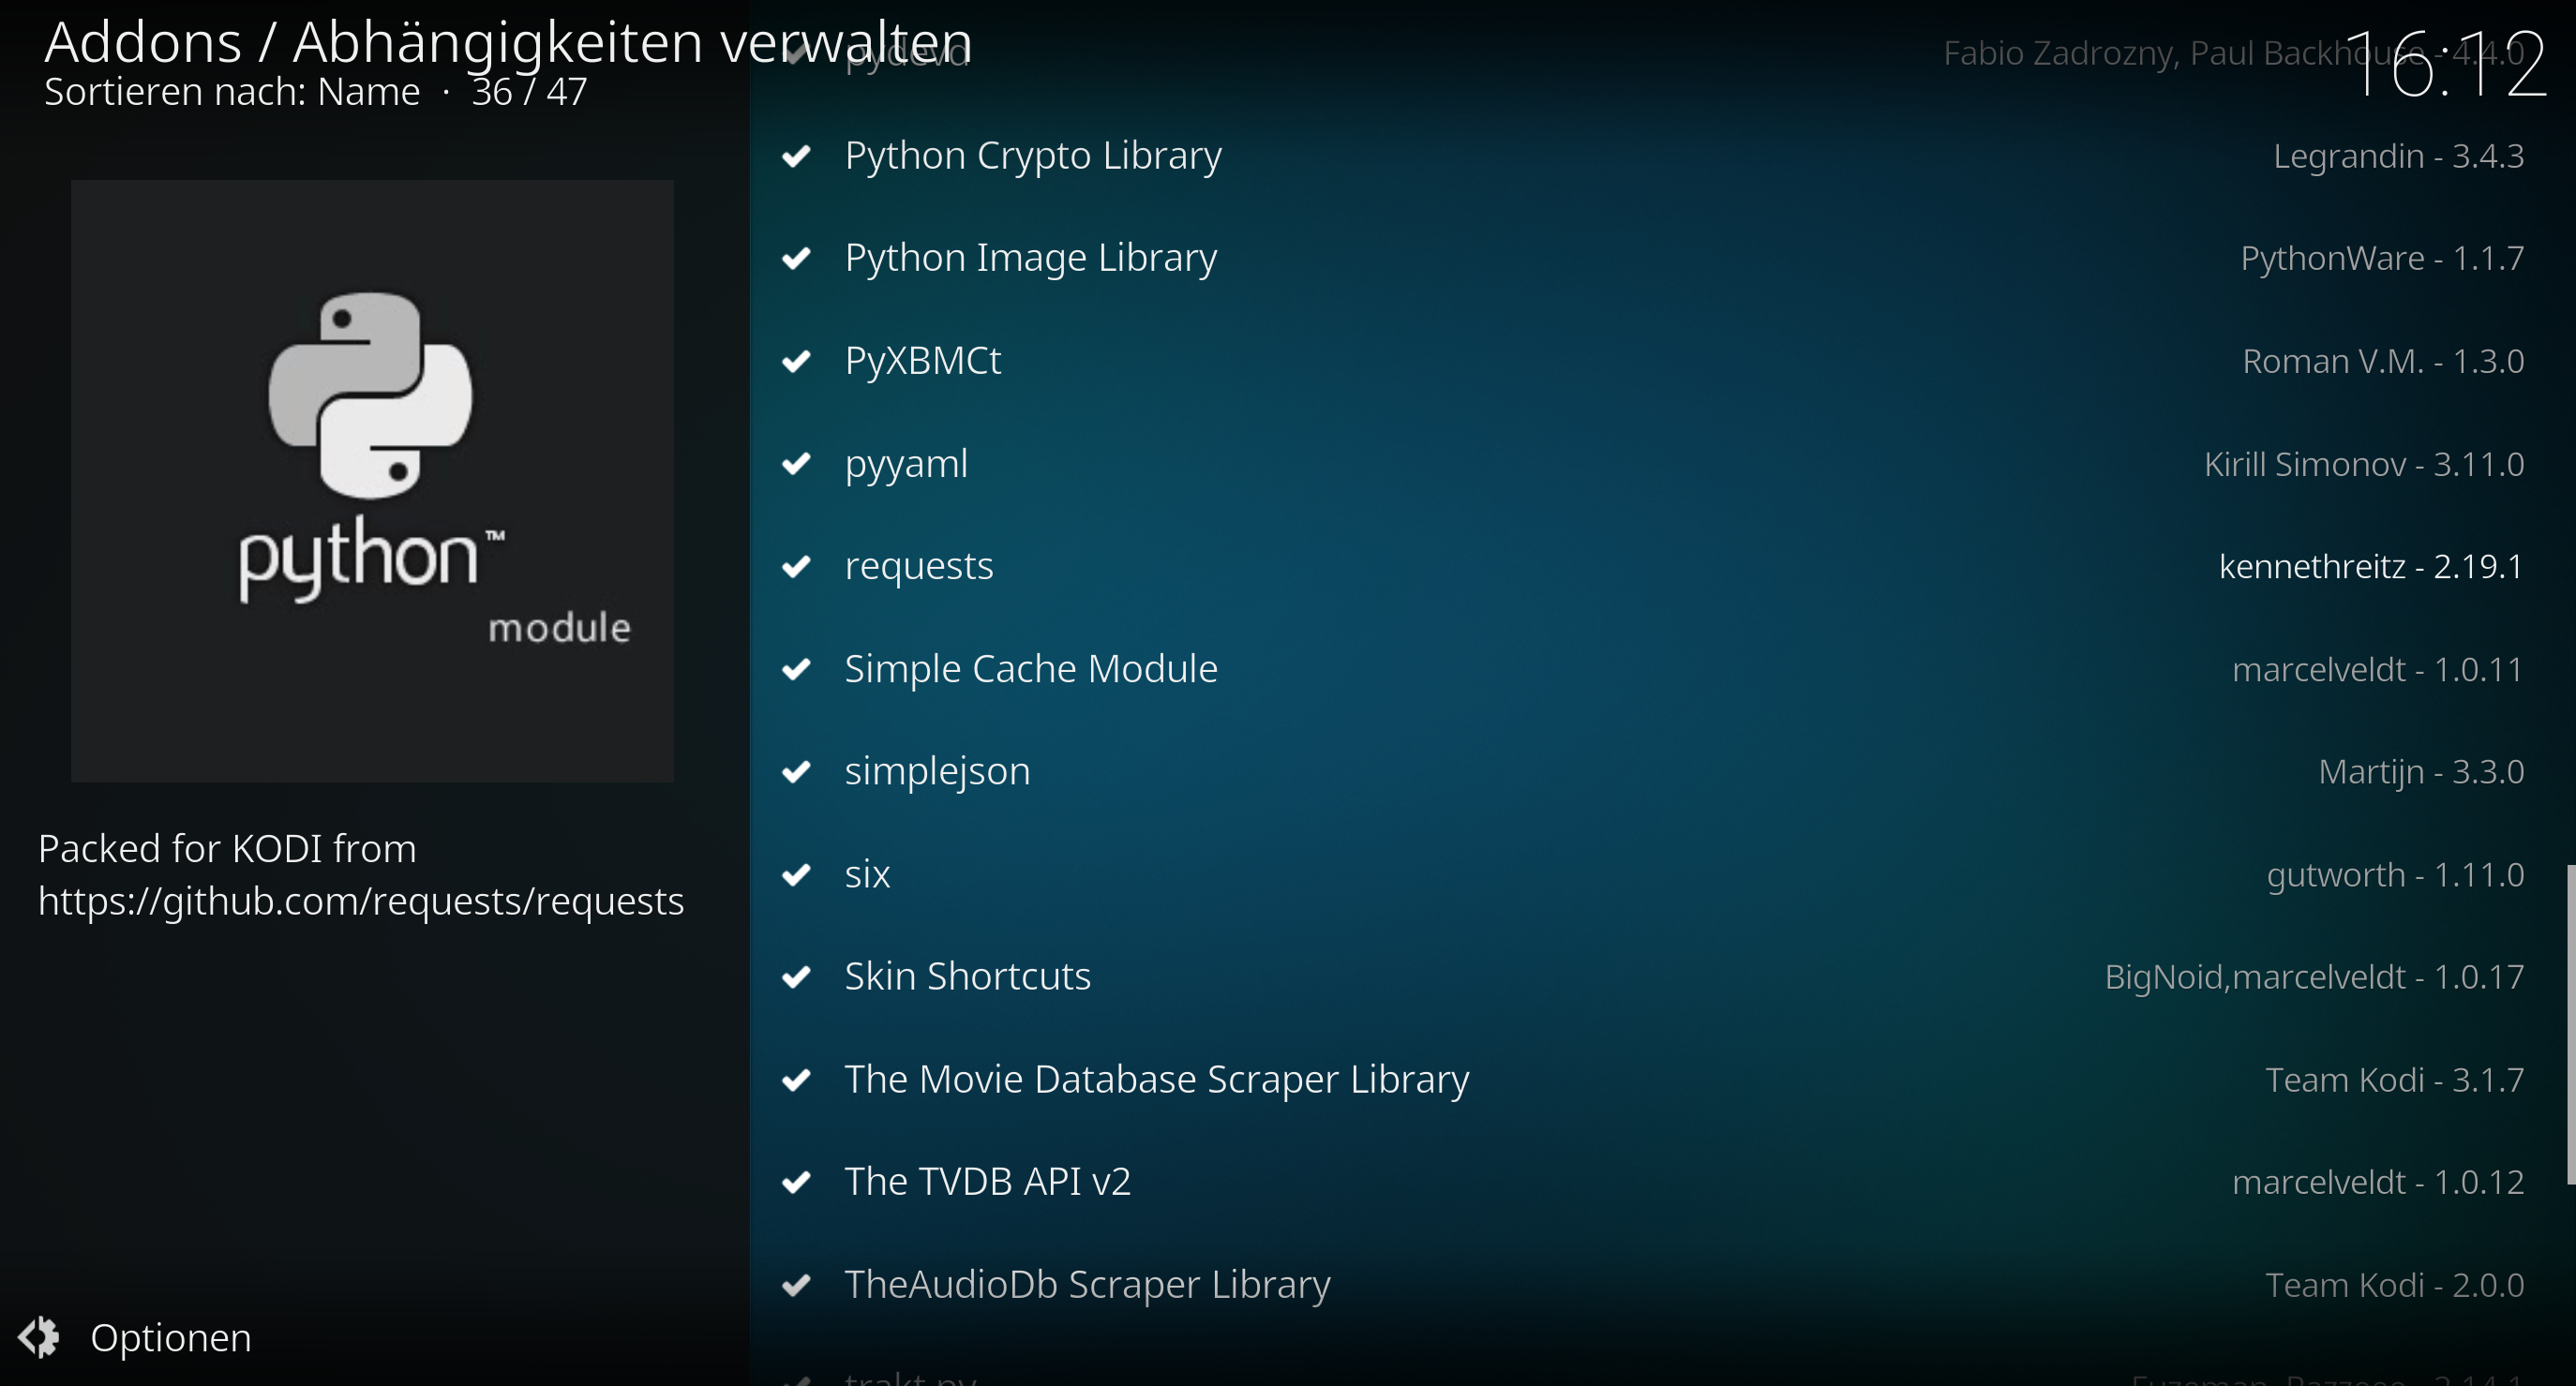Click the Addons / Abhängigkeiten verwalten breadcrumb
The height and width of the screenshot is (1386, 2576).
(x=508, y=42)
